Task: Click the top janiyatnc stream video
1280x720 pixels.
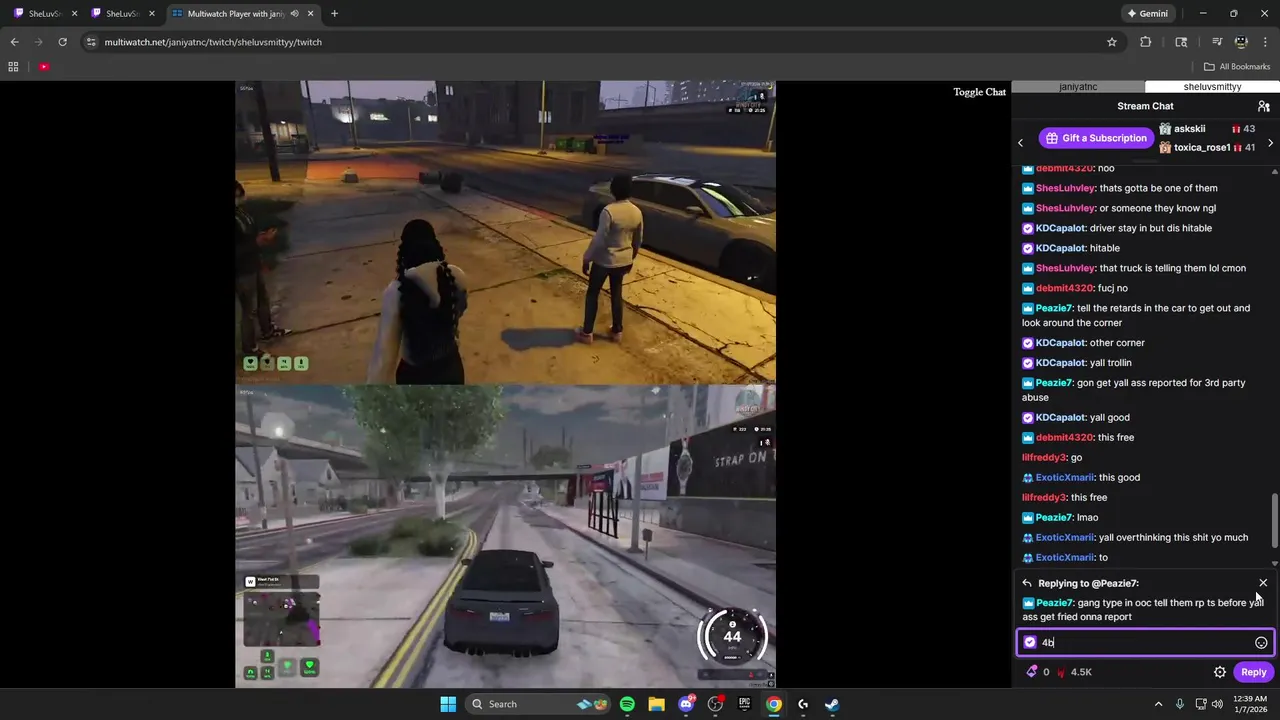Action: click(x=505, y=232)
